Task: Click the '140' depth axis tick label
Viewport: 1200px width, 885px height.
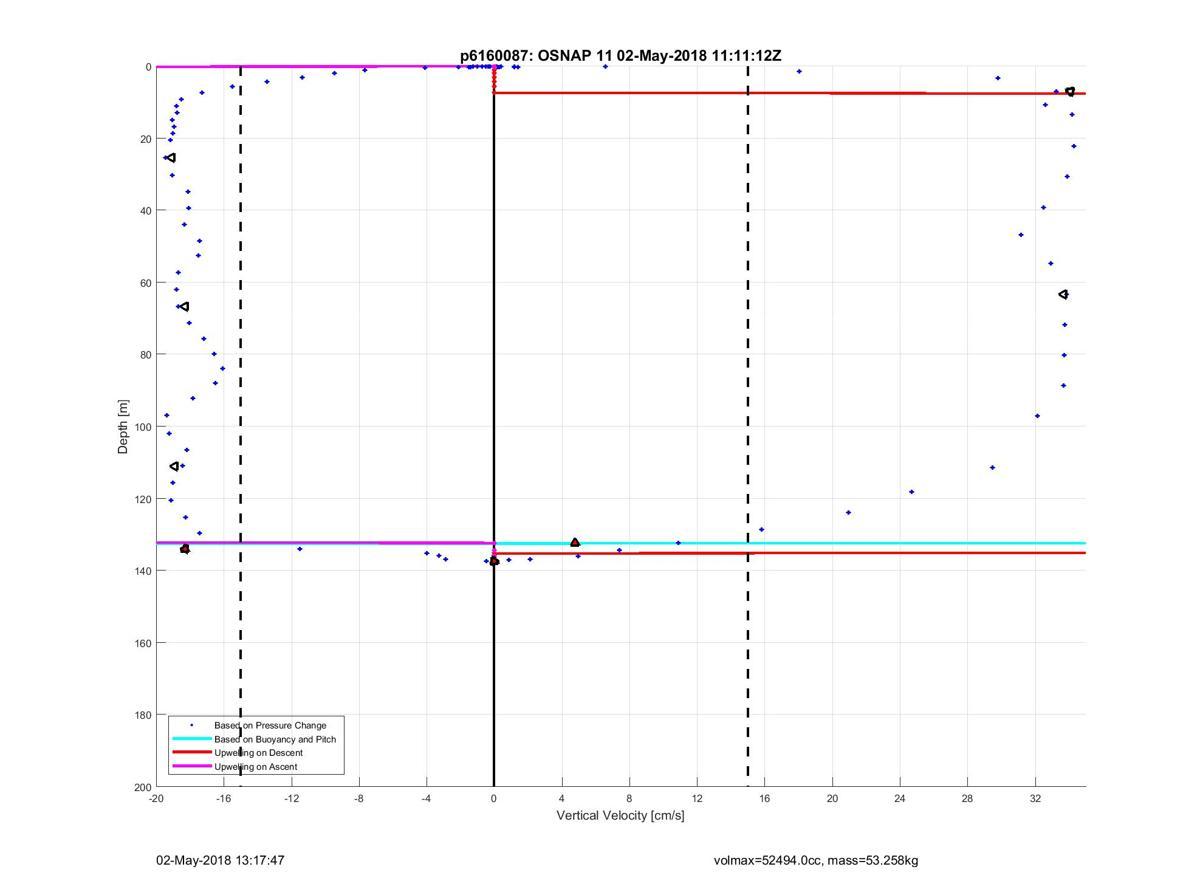Action: click(141, 571)
